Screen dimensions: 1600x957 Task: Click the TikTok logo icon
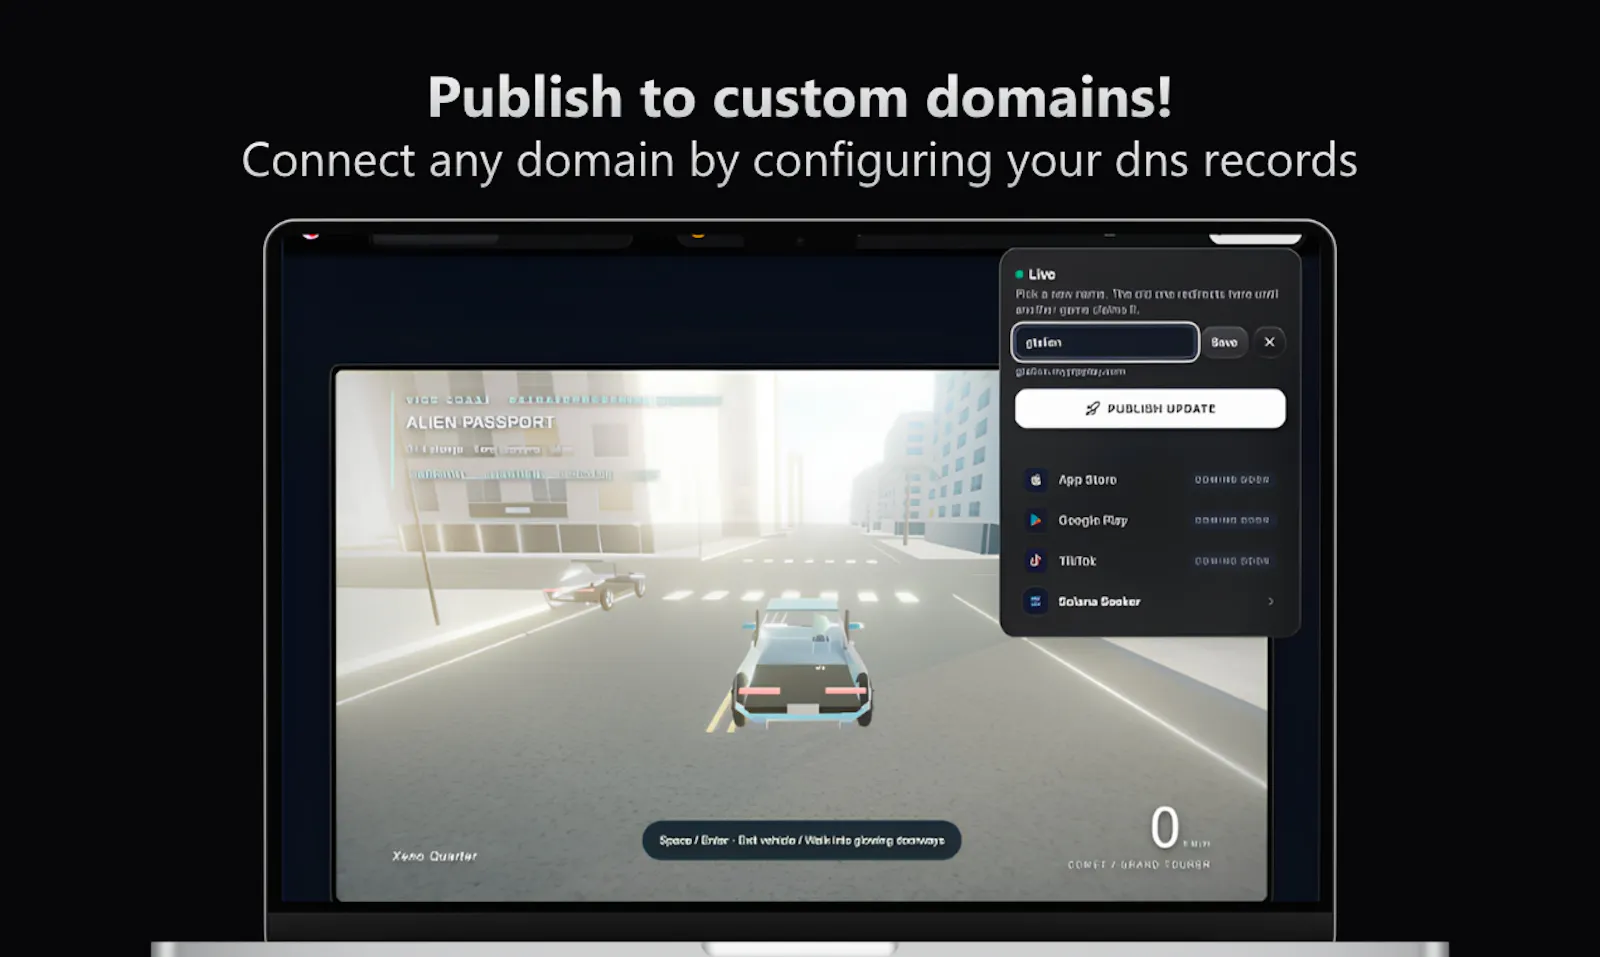(1036, 561)
